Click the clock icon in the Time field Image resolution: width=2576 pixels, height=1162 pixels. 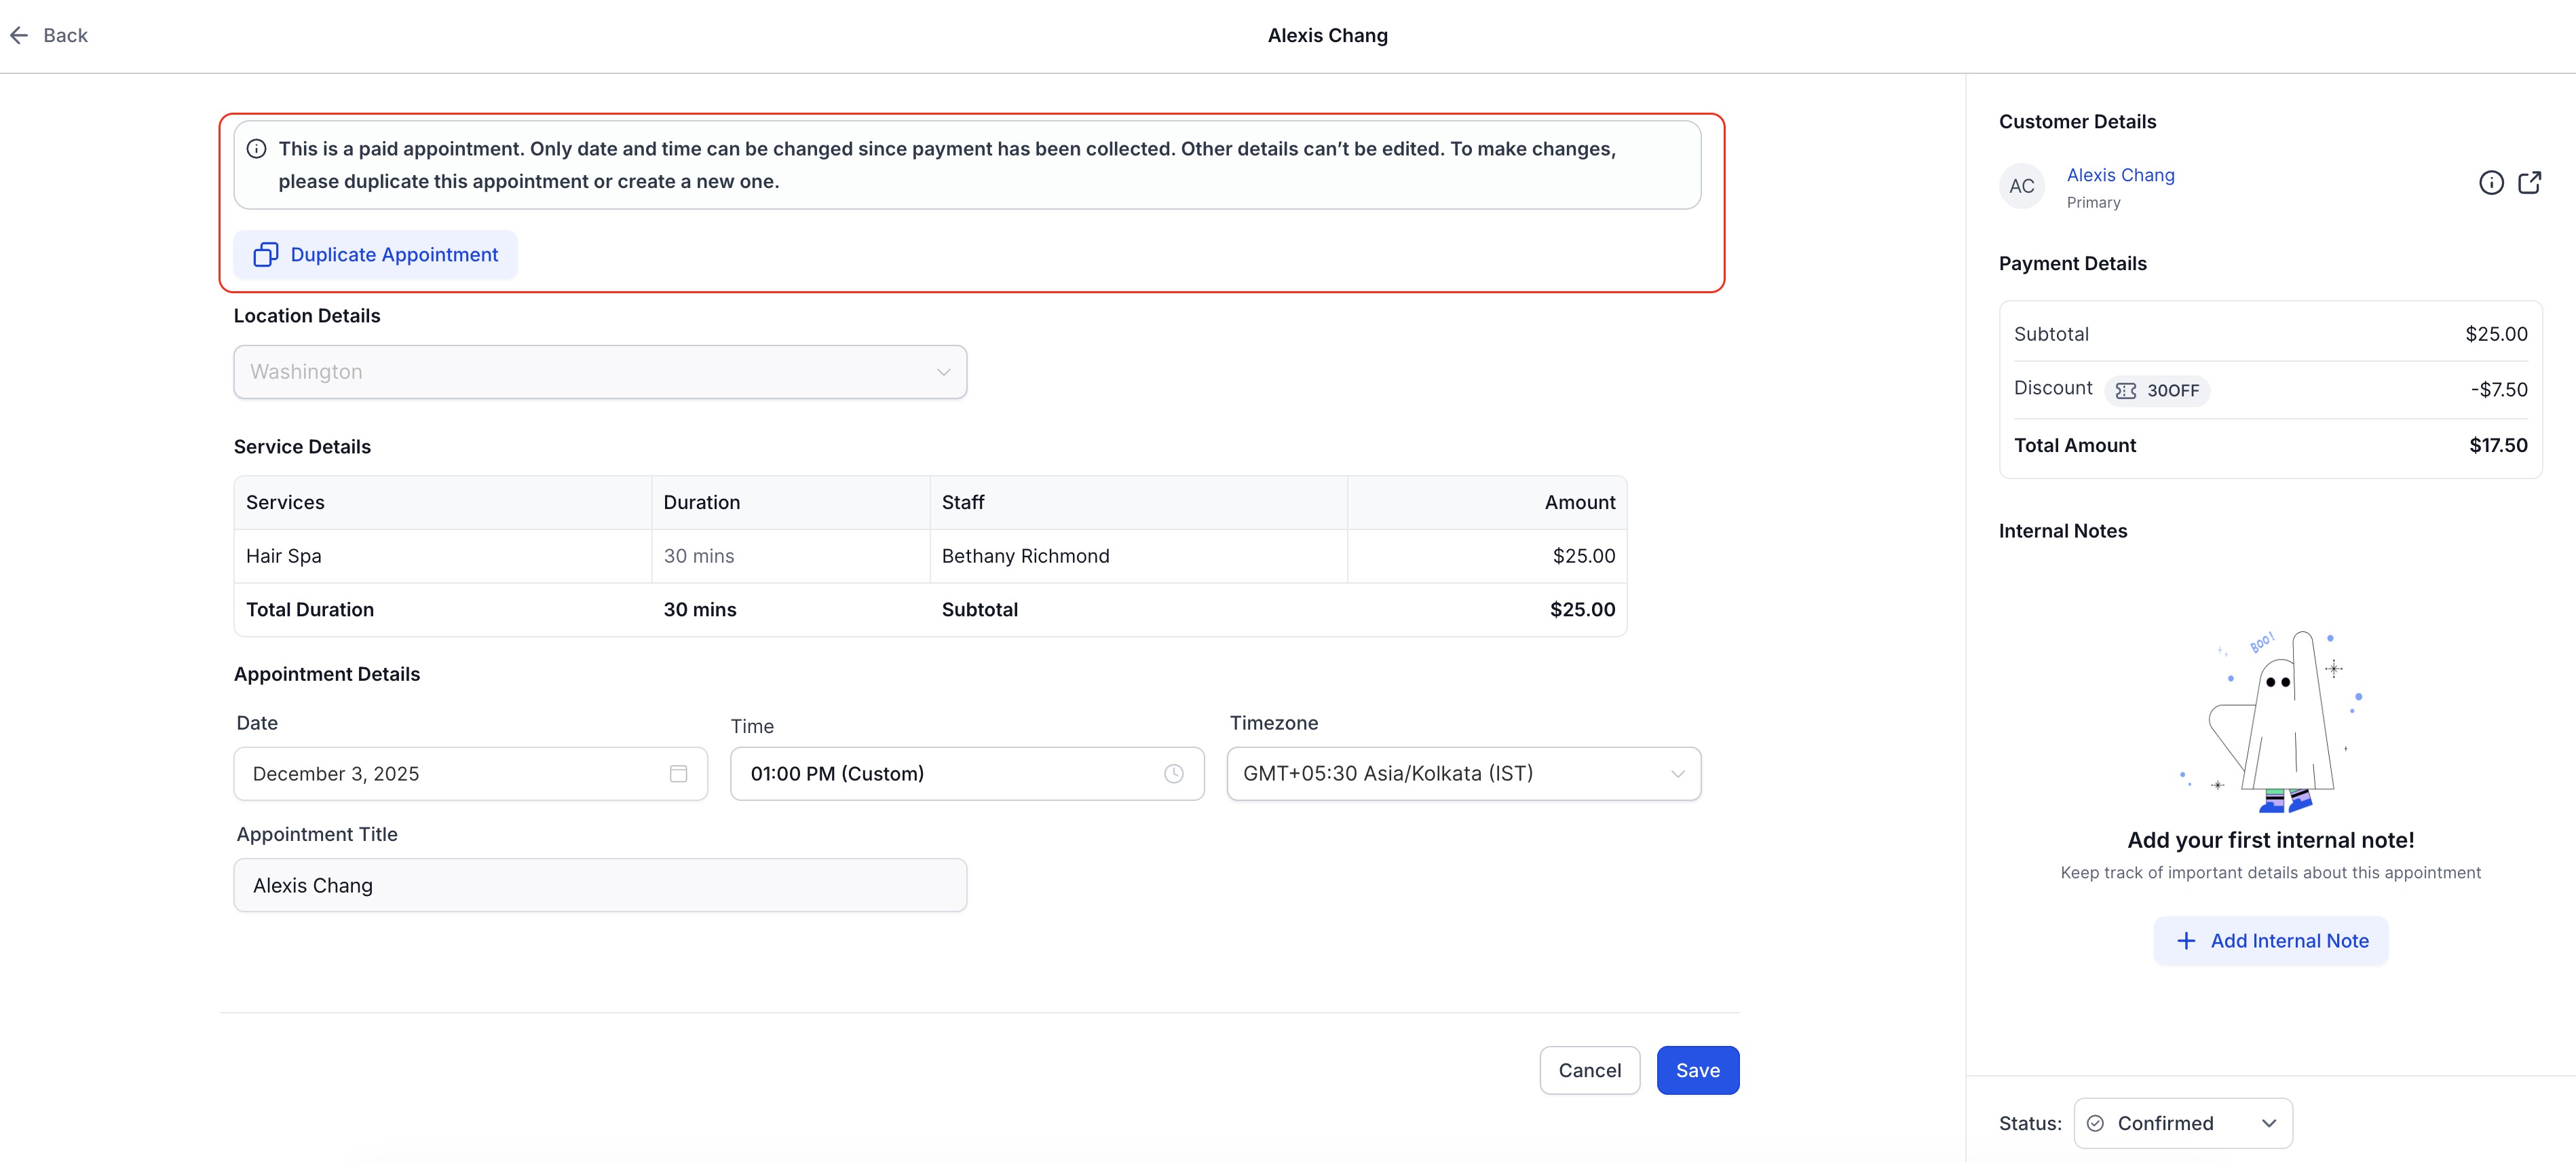click(1173, 774)
